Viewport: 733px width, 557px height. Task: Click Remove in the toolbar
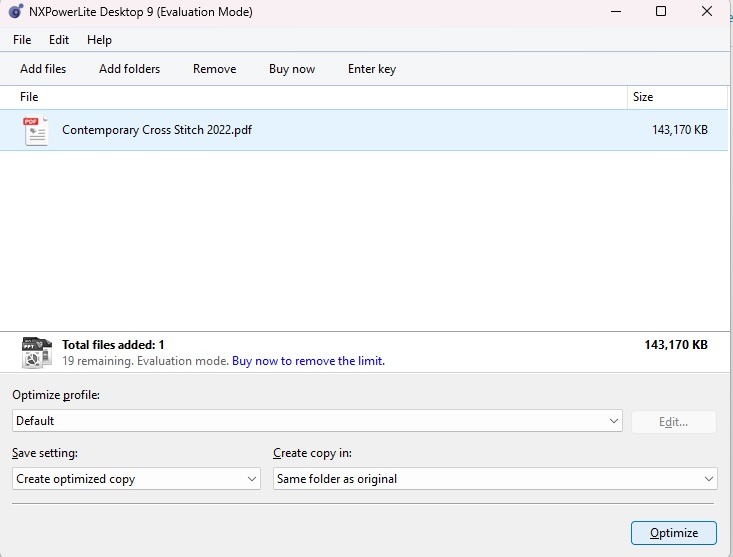tap(215, 69)
